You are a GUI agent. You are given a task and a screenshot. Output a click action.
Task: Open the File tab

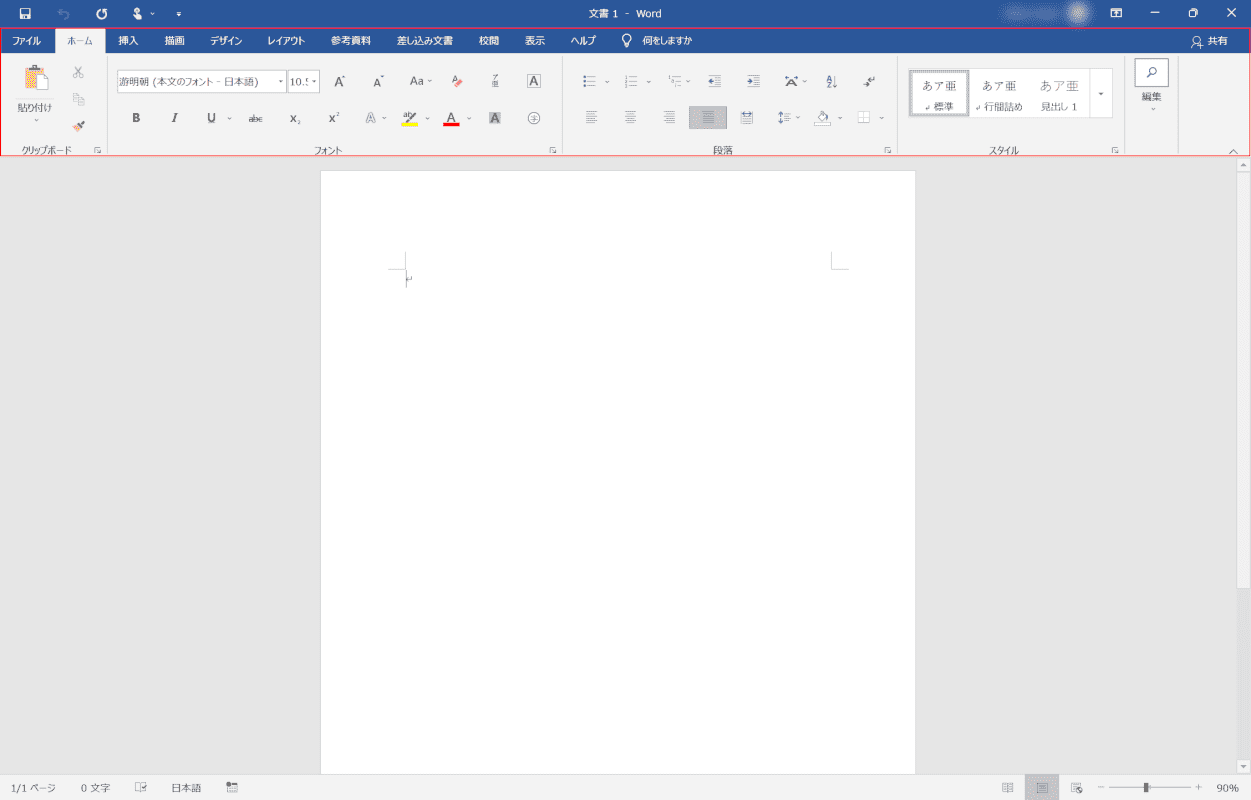[27, 41]
